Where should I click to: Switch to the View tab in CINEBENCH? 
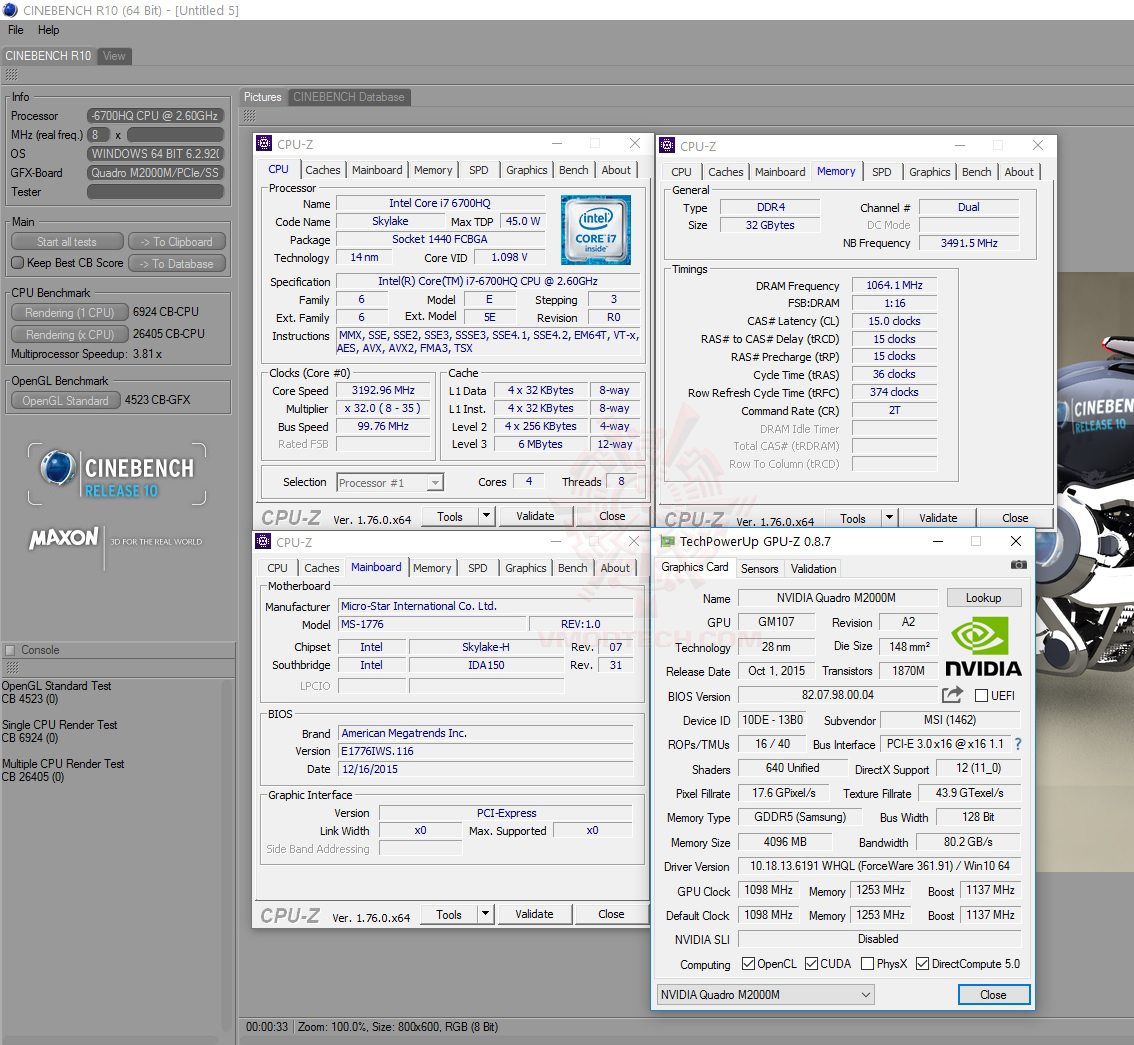coord(114,56)
